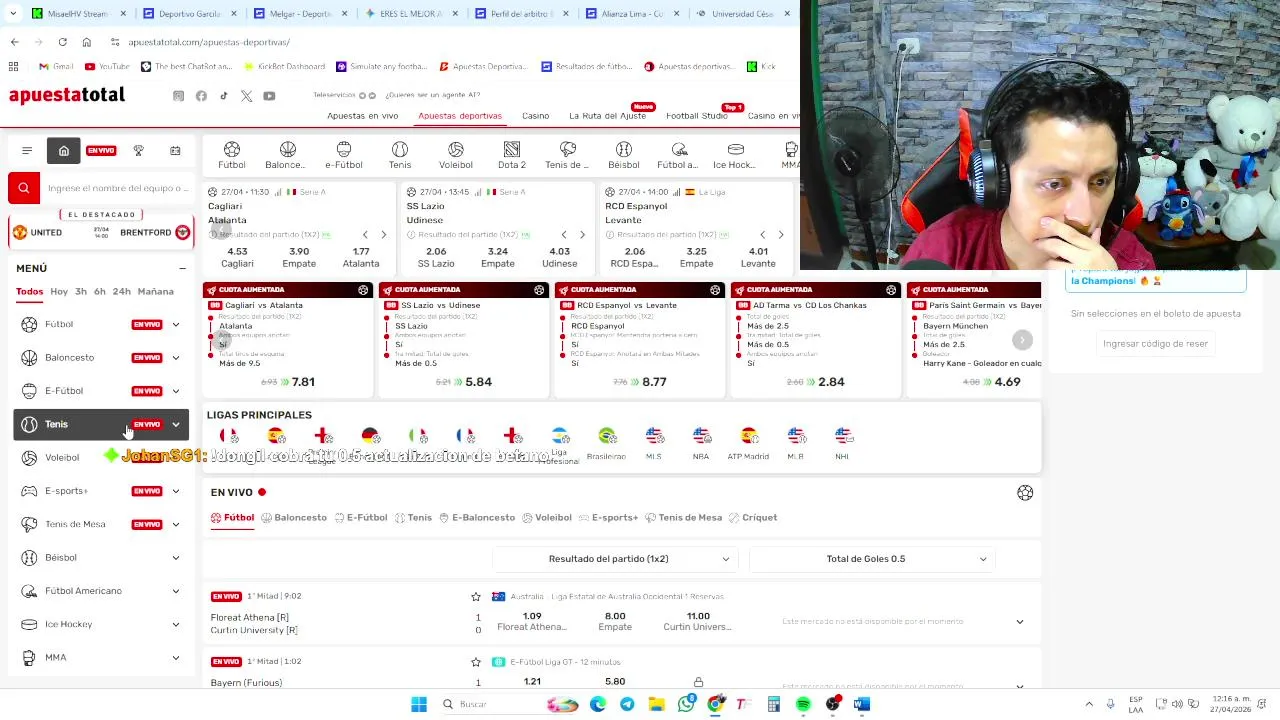Open the Germany league flag in Ligas Principales
This screenshot has width=1280, height=720.
pyautogui.click(x=370, y=436)
